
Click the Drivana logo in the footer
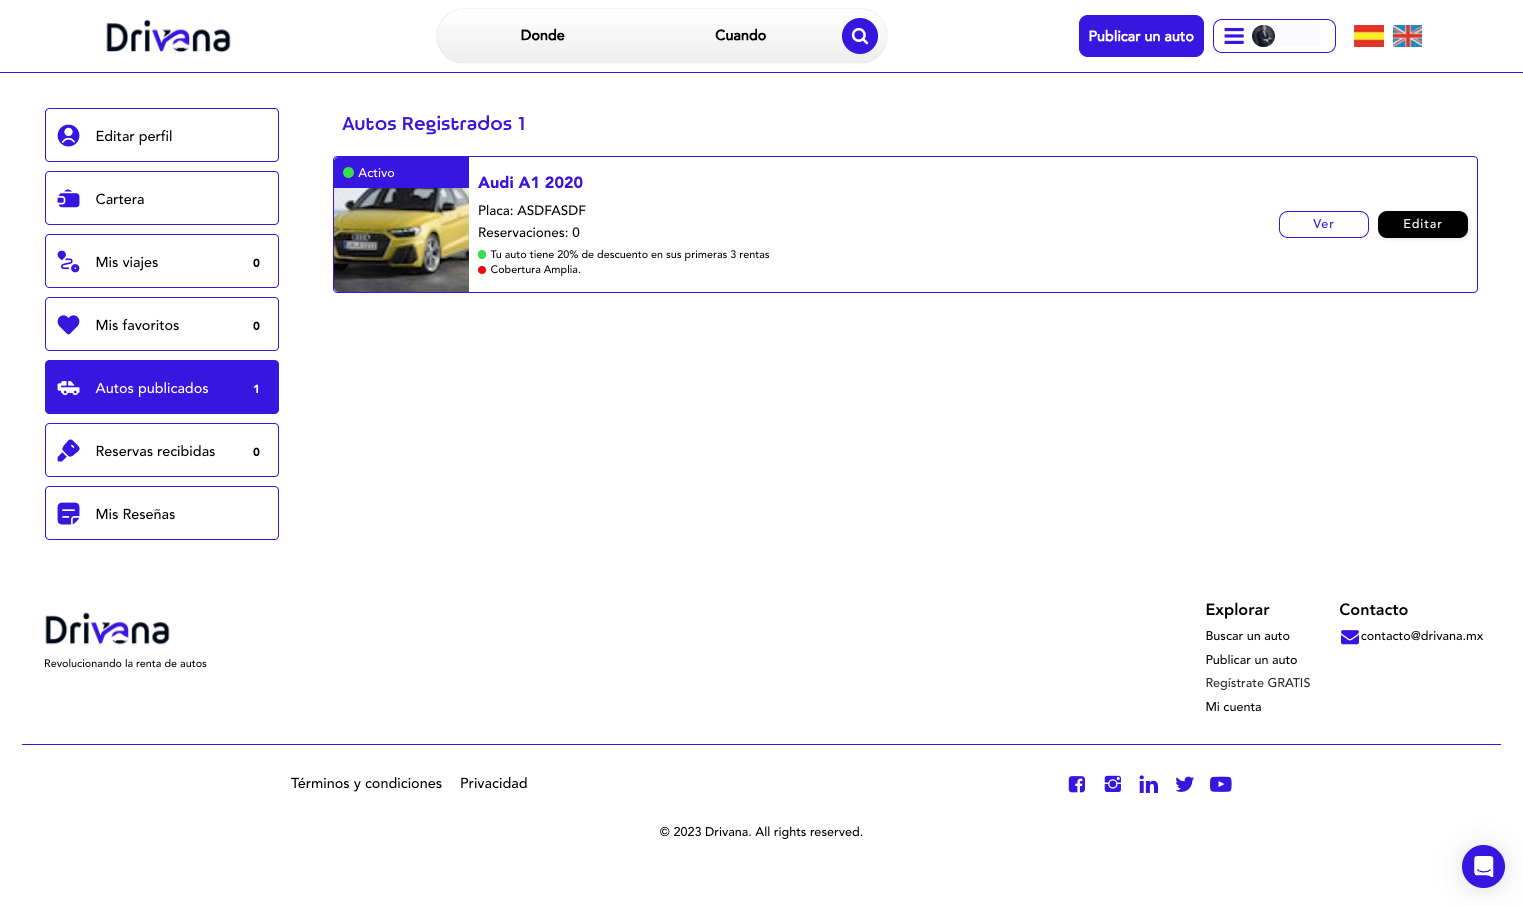pos(107,629)
